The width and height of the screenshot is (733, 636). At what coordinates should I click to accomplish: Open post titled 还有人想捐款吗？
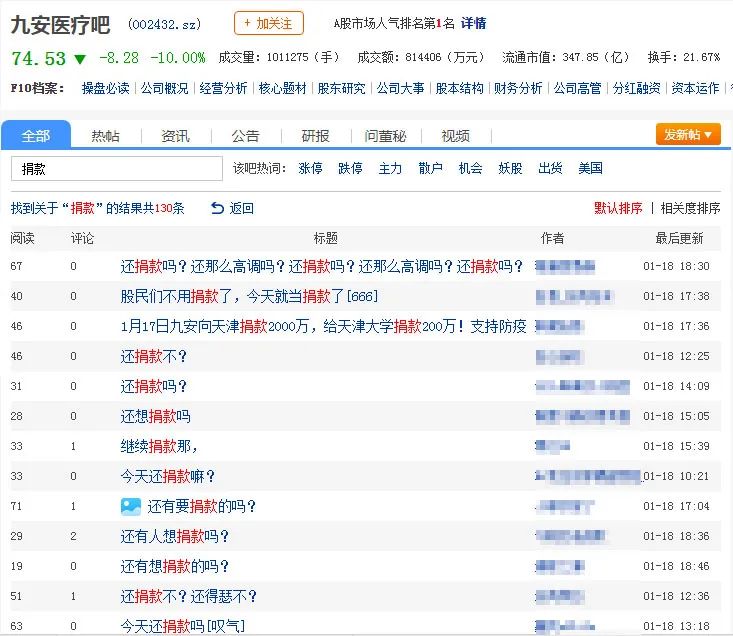point(175,536)
